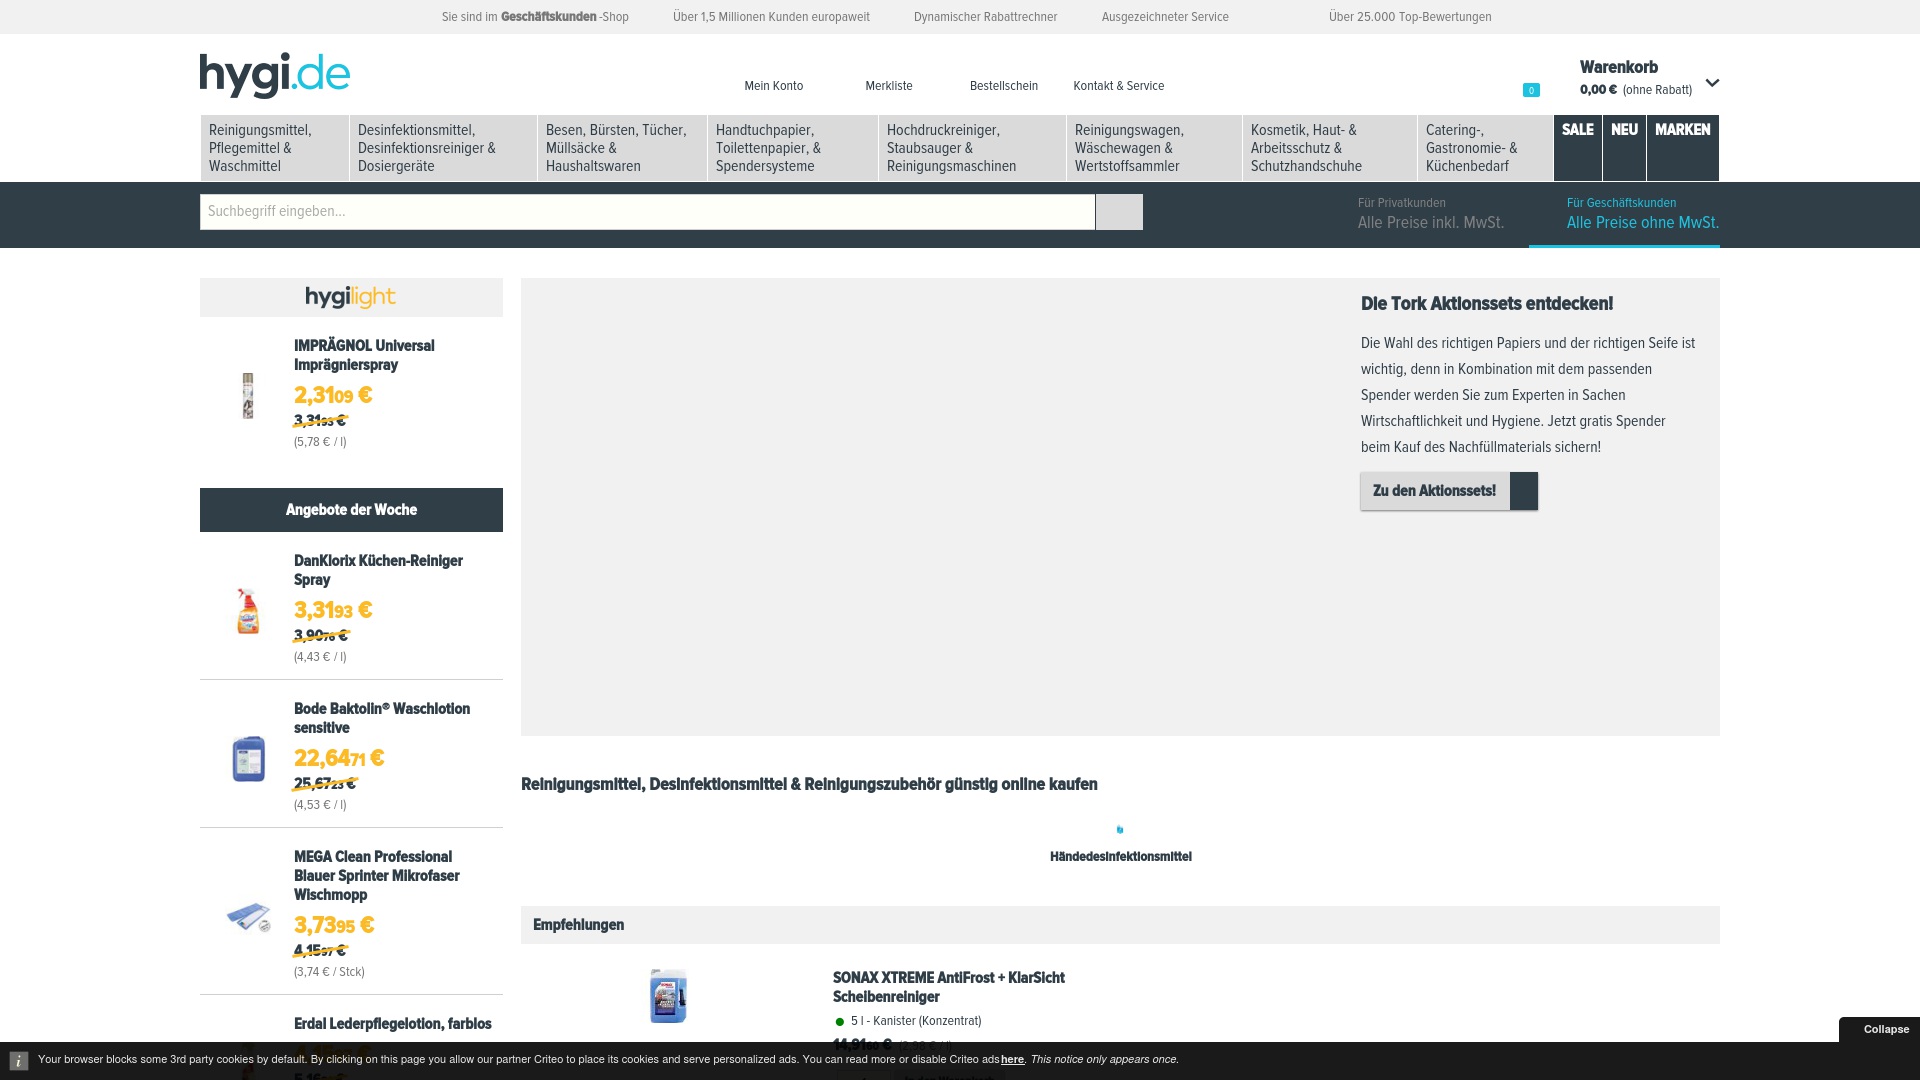This screenshot has width=1920, height=1080.
Task: Click the Händedesinfektionsmittel category icon
Action: point(1120,829)
